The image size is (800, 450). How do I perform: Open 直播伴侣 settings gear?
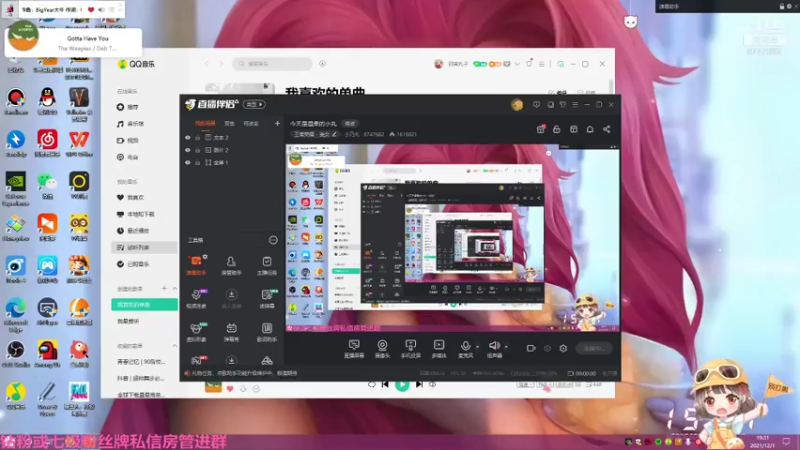coord(563,348)
